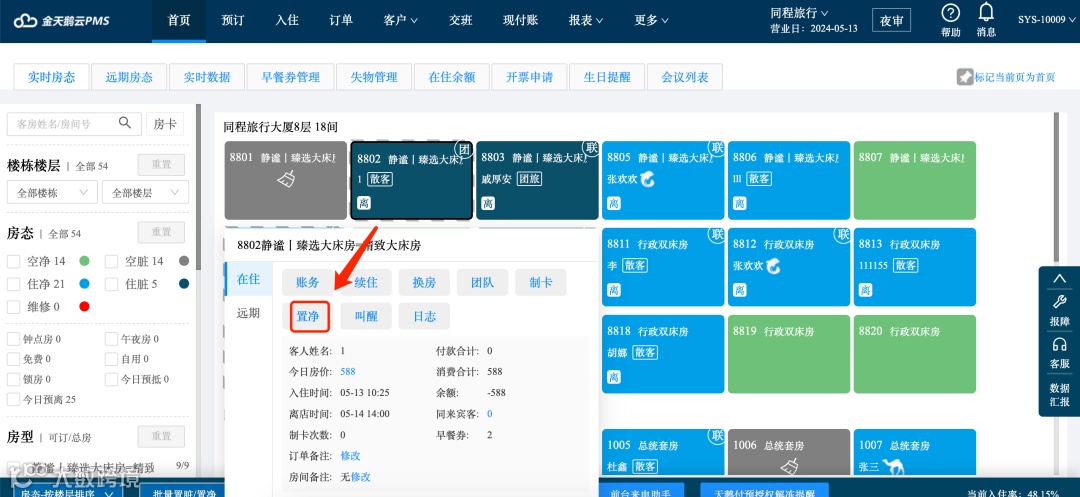Open 客服 headset support
The width and height of the screenshot is (1080, 497).
click(x=1059, y=352)
